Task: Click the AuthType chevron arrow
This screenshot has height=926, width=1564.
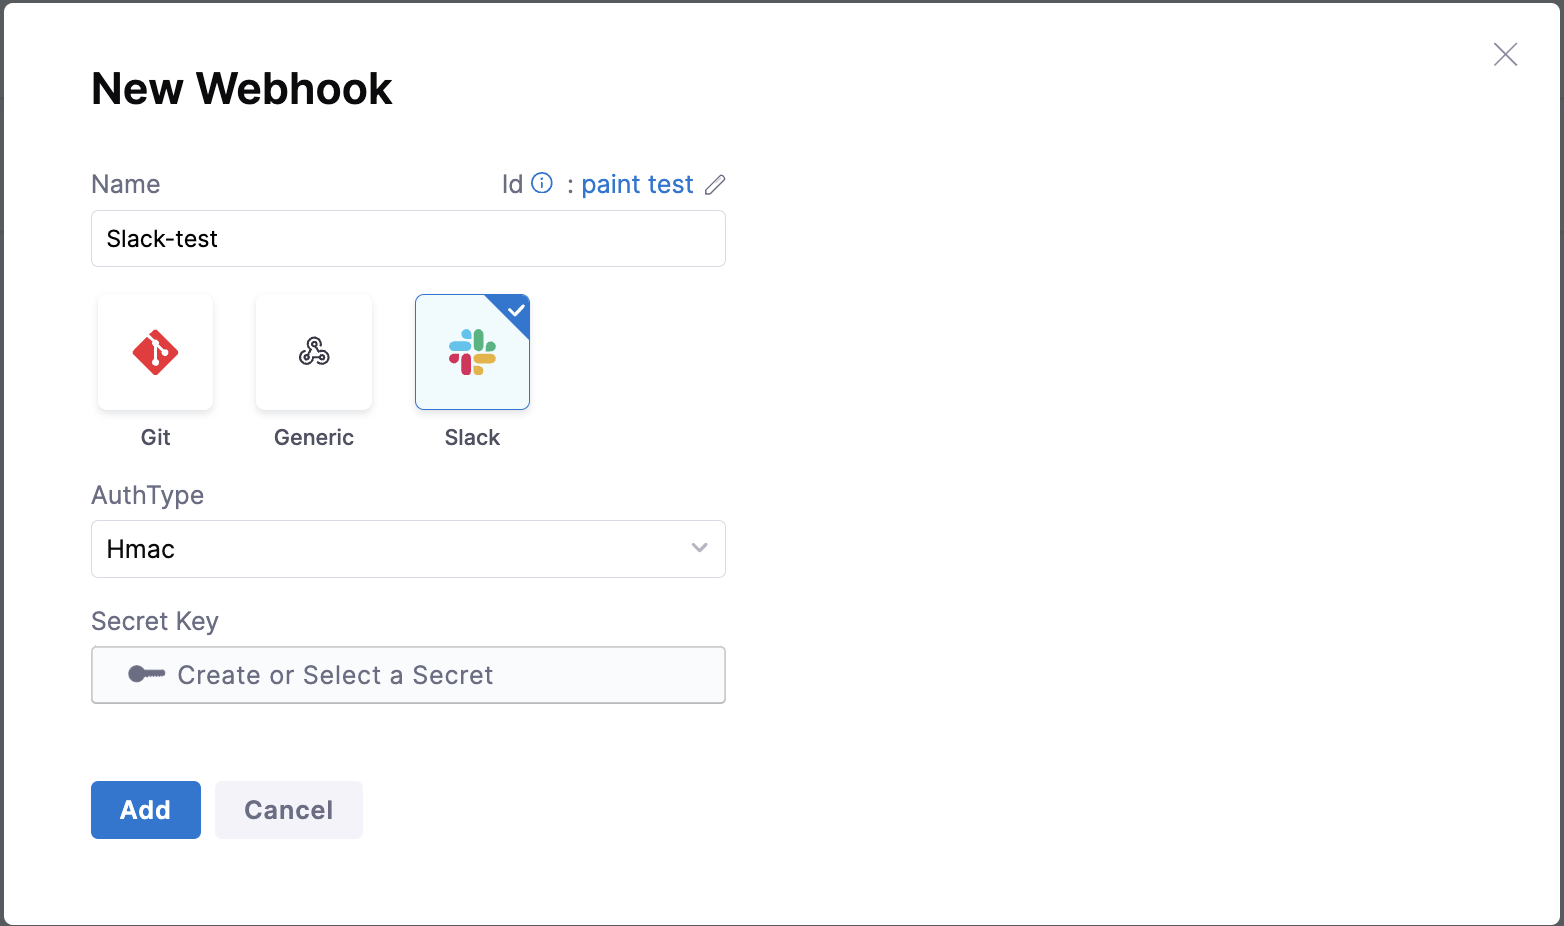Action: click(699, 548)
